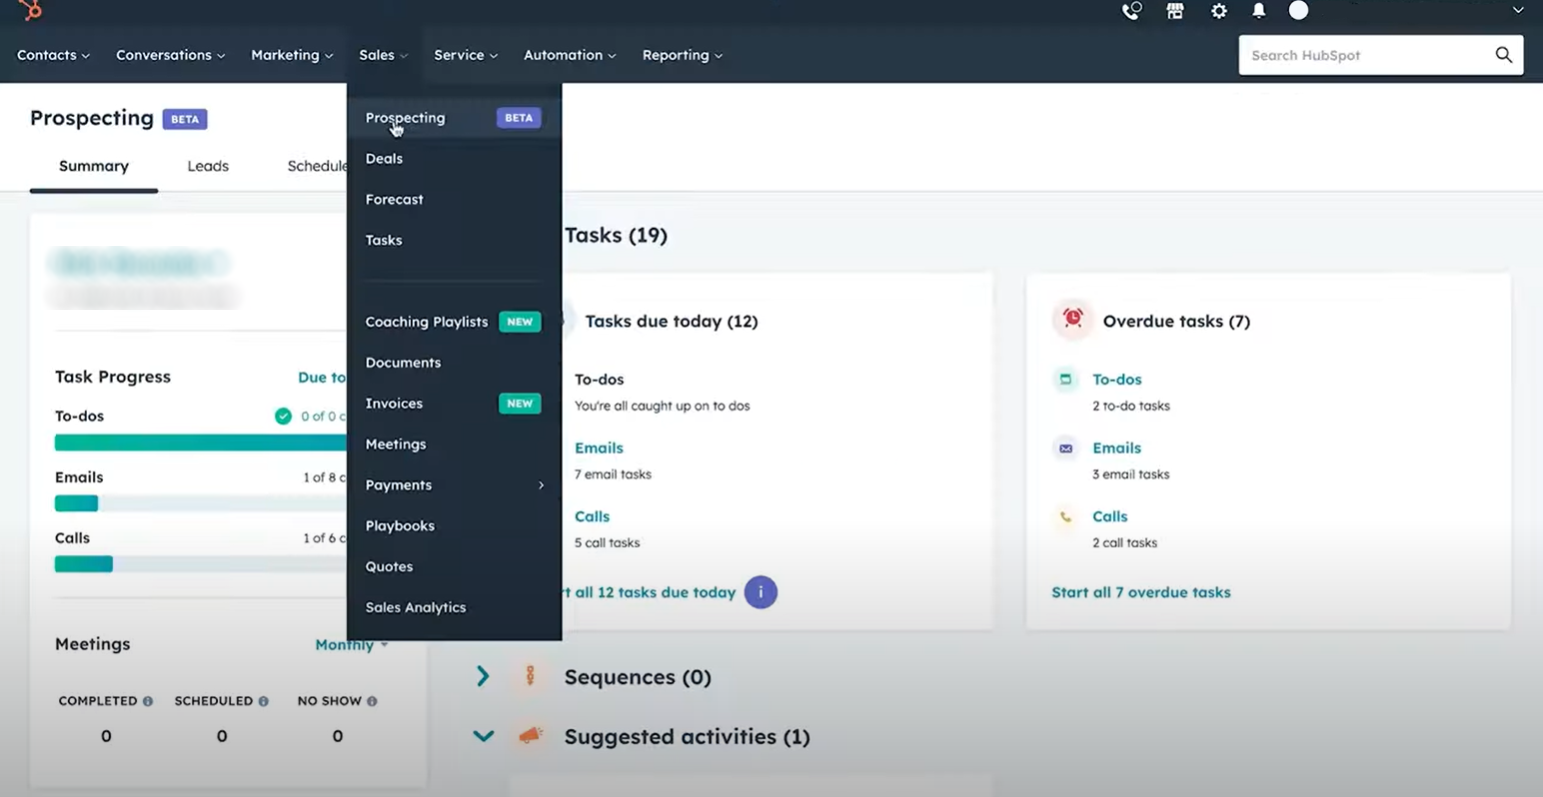
Task: Click the Calls progress bar
Action: [x=200, y=564]
